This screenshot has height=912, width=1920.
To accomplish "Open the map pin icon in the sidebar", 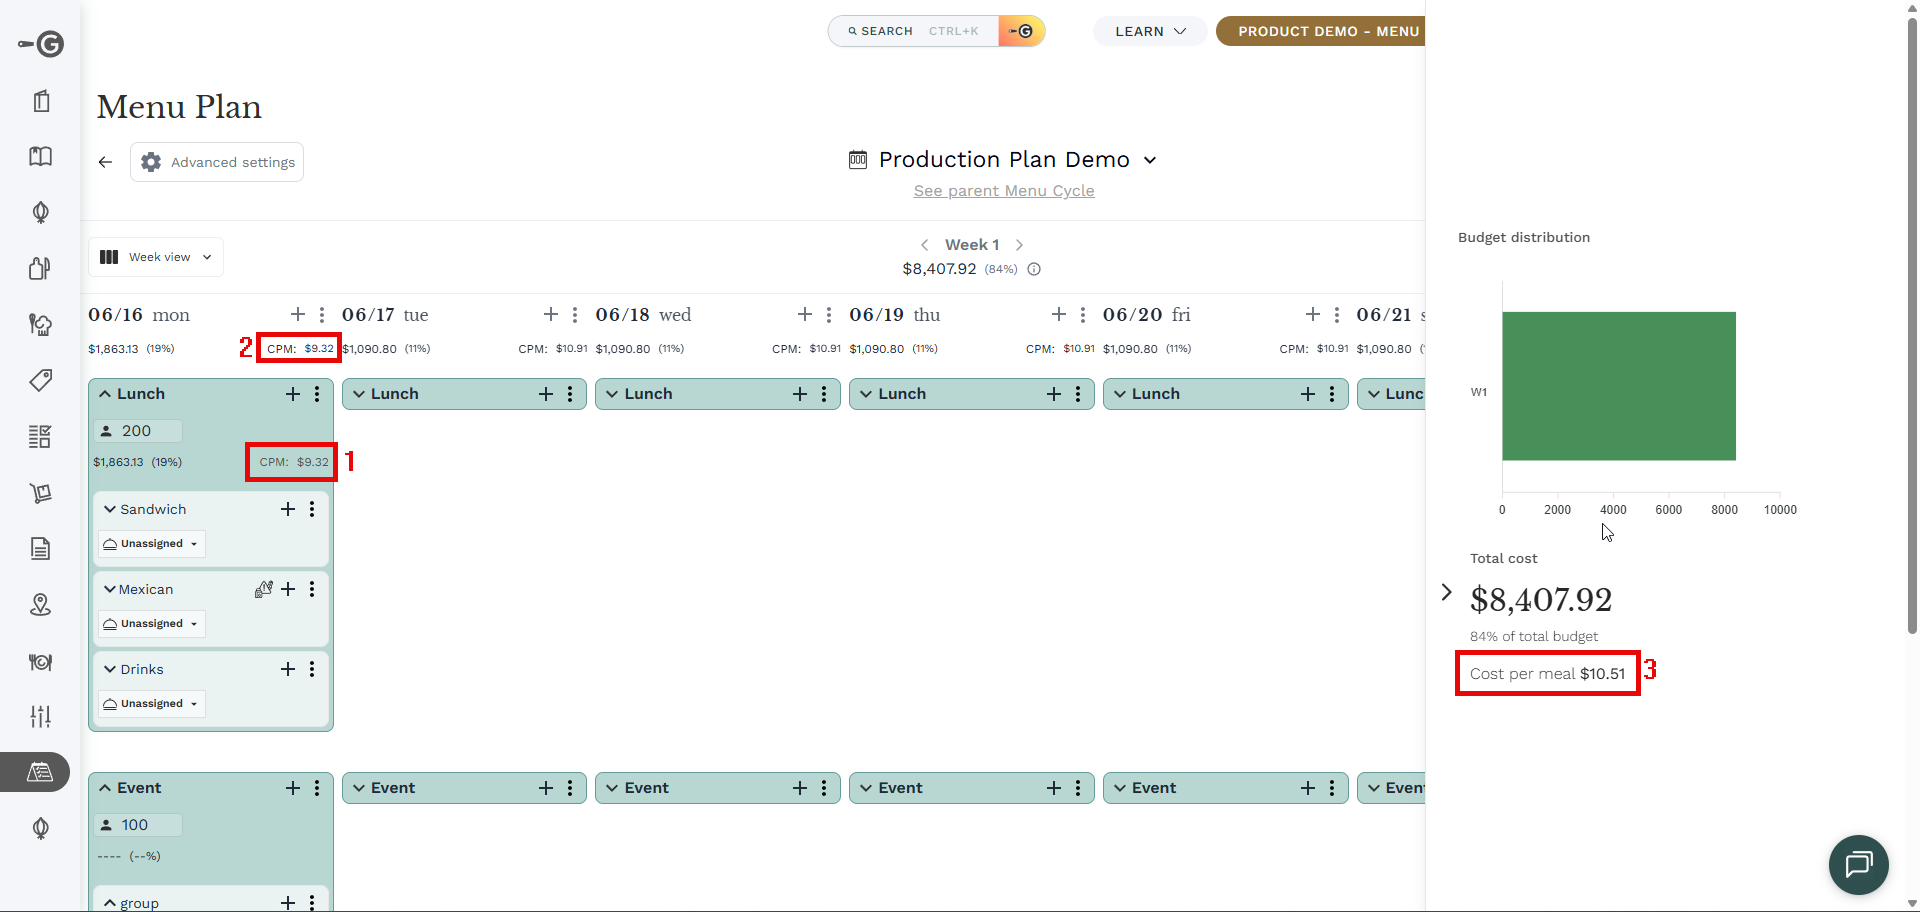I will pos(41,604).
